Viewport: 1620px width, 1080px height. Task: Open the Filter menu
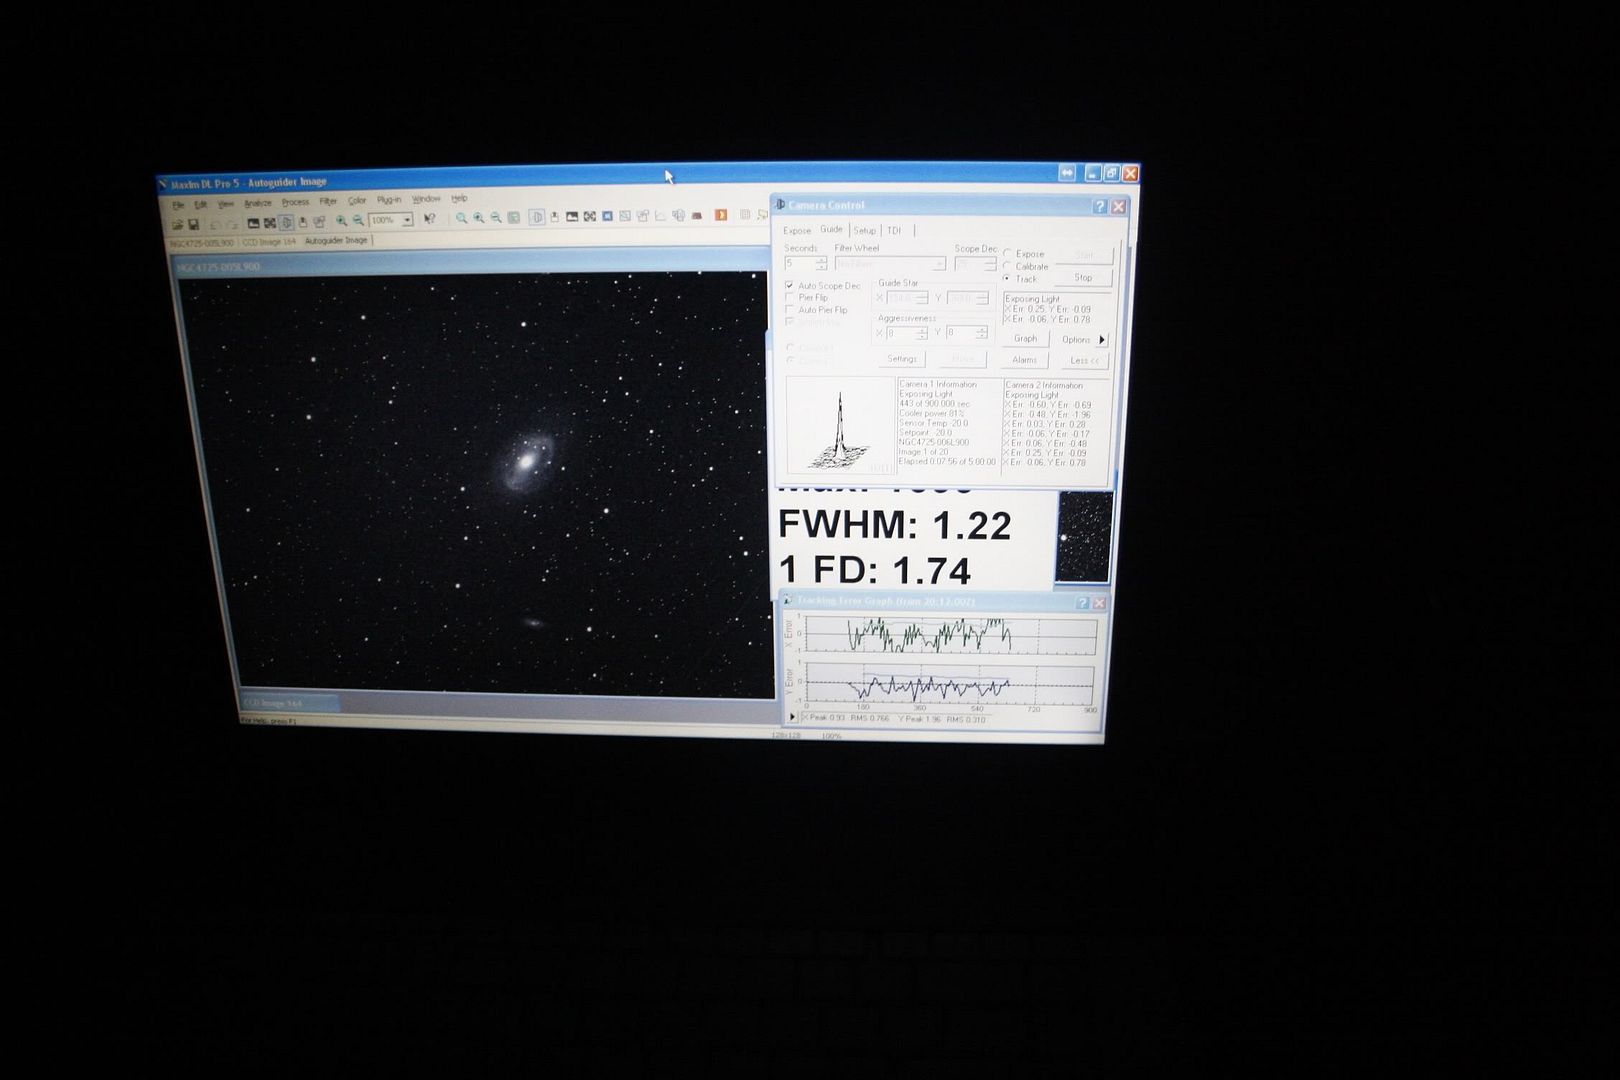(x=328, y=202)
